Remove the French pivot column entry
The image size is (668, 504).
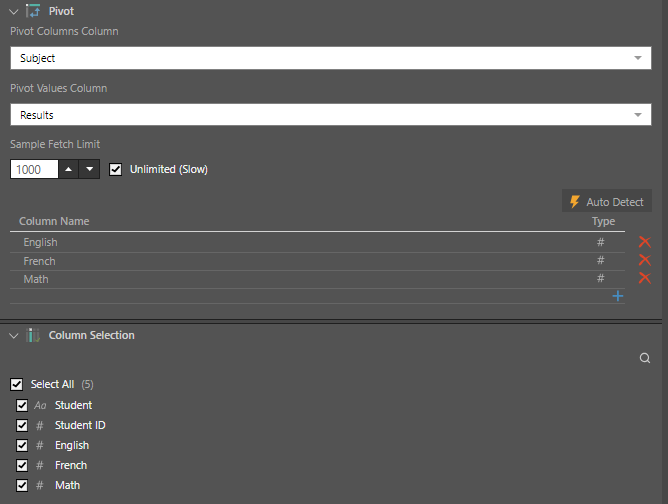click(644, 260)
